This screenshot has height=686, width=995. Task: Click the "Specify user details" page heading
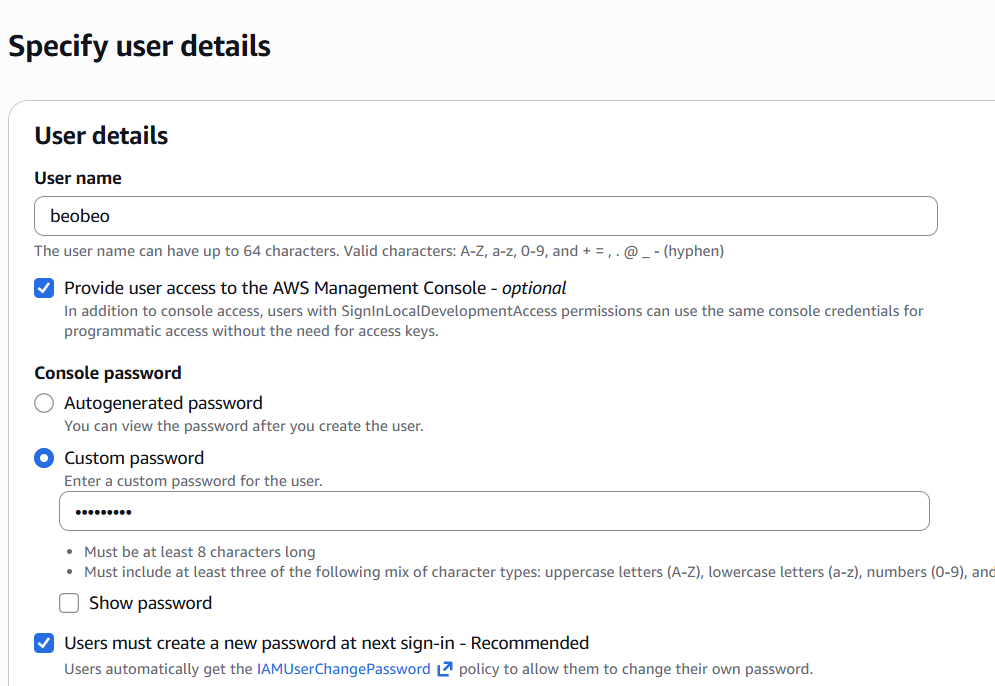140,46
